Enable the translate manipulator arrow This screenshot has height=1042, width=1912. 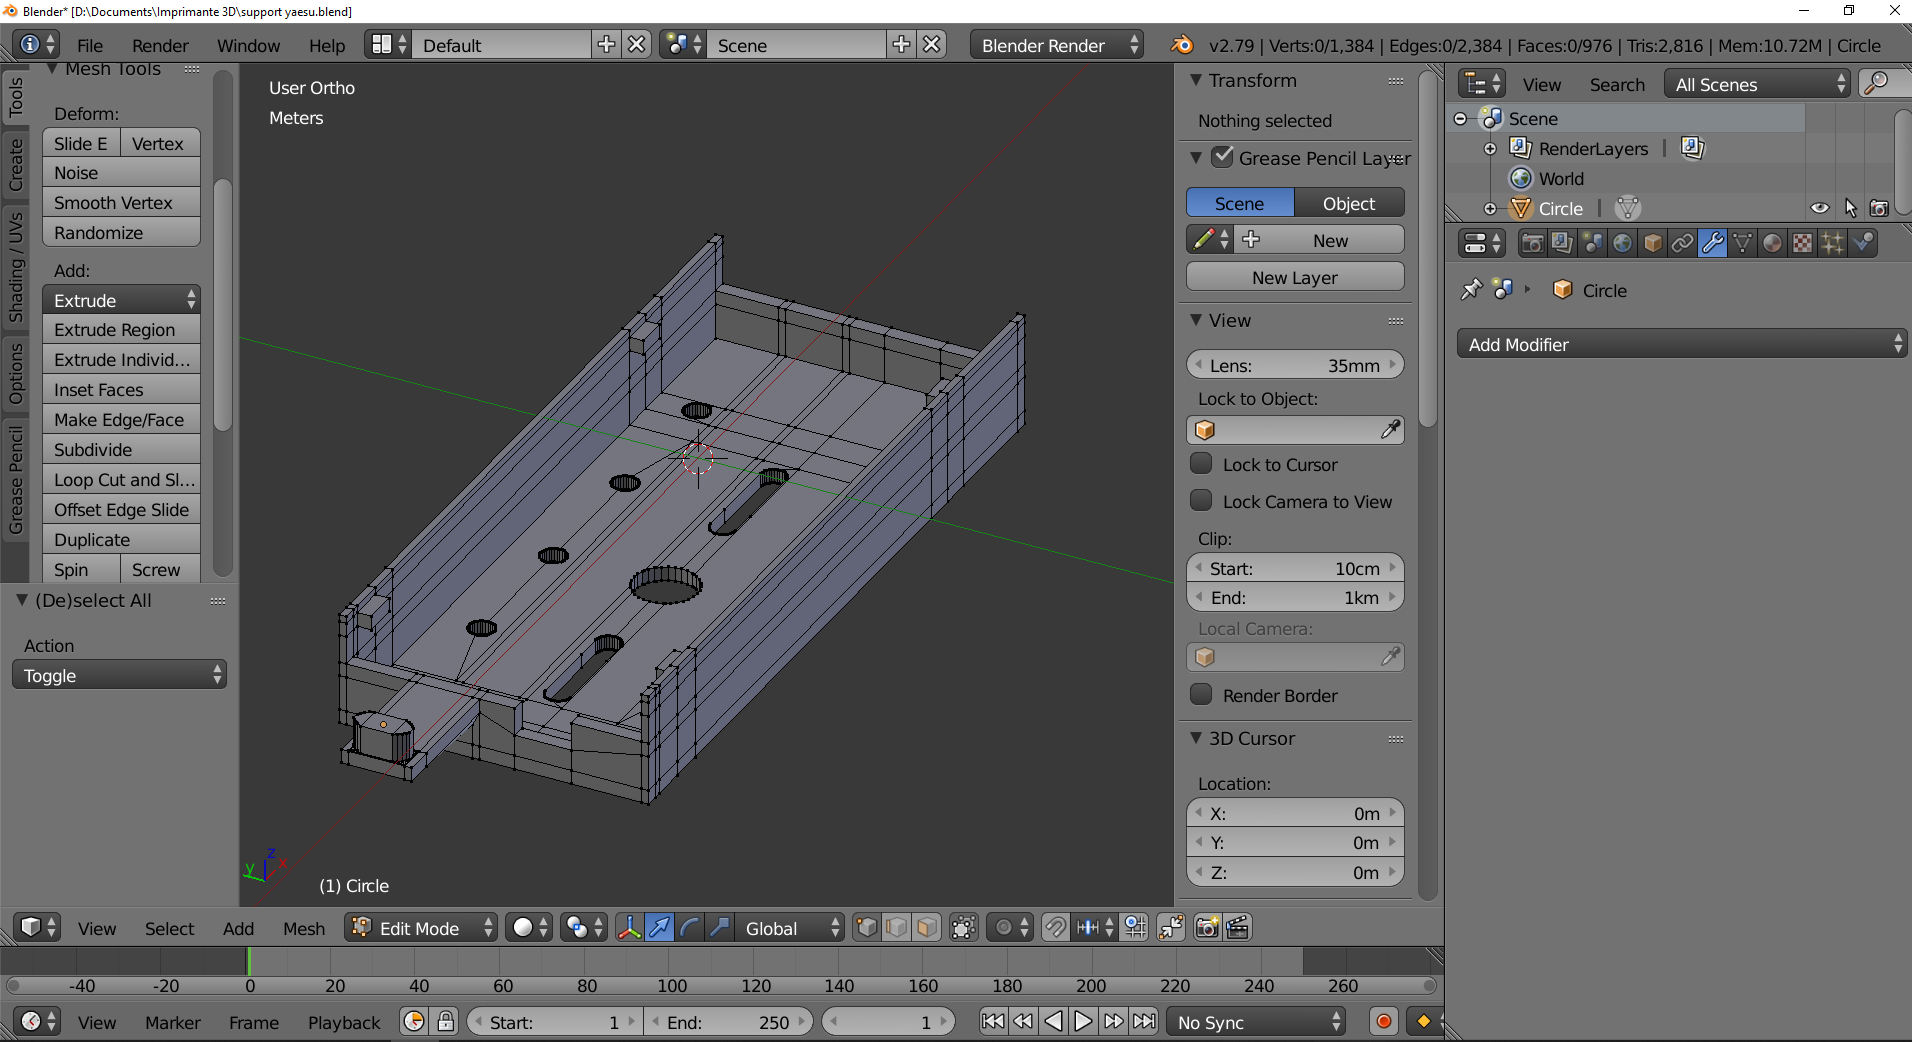659,928
